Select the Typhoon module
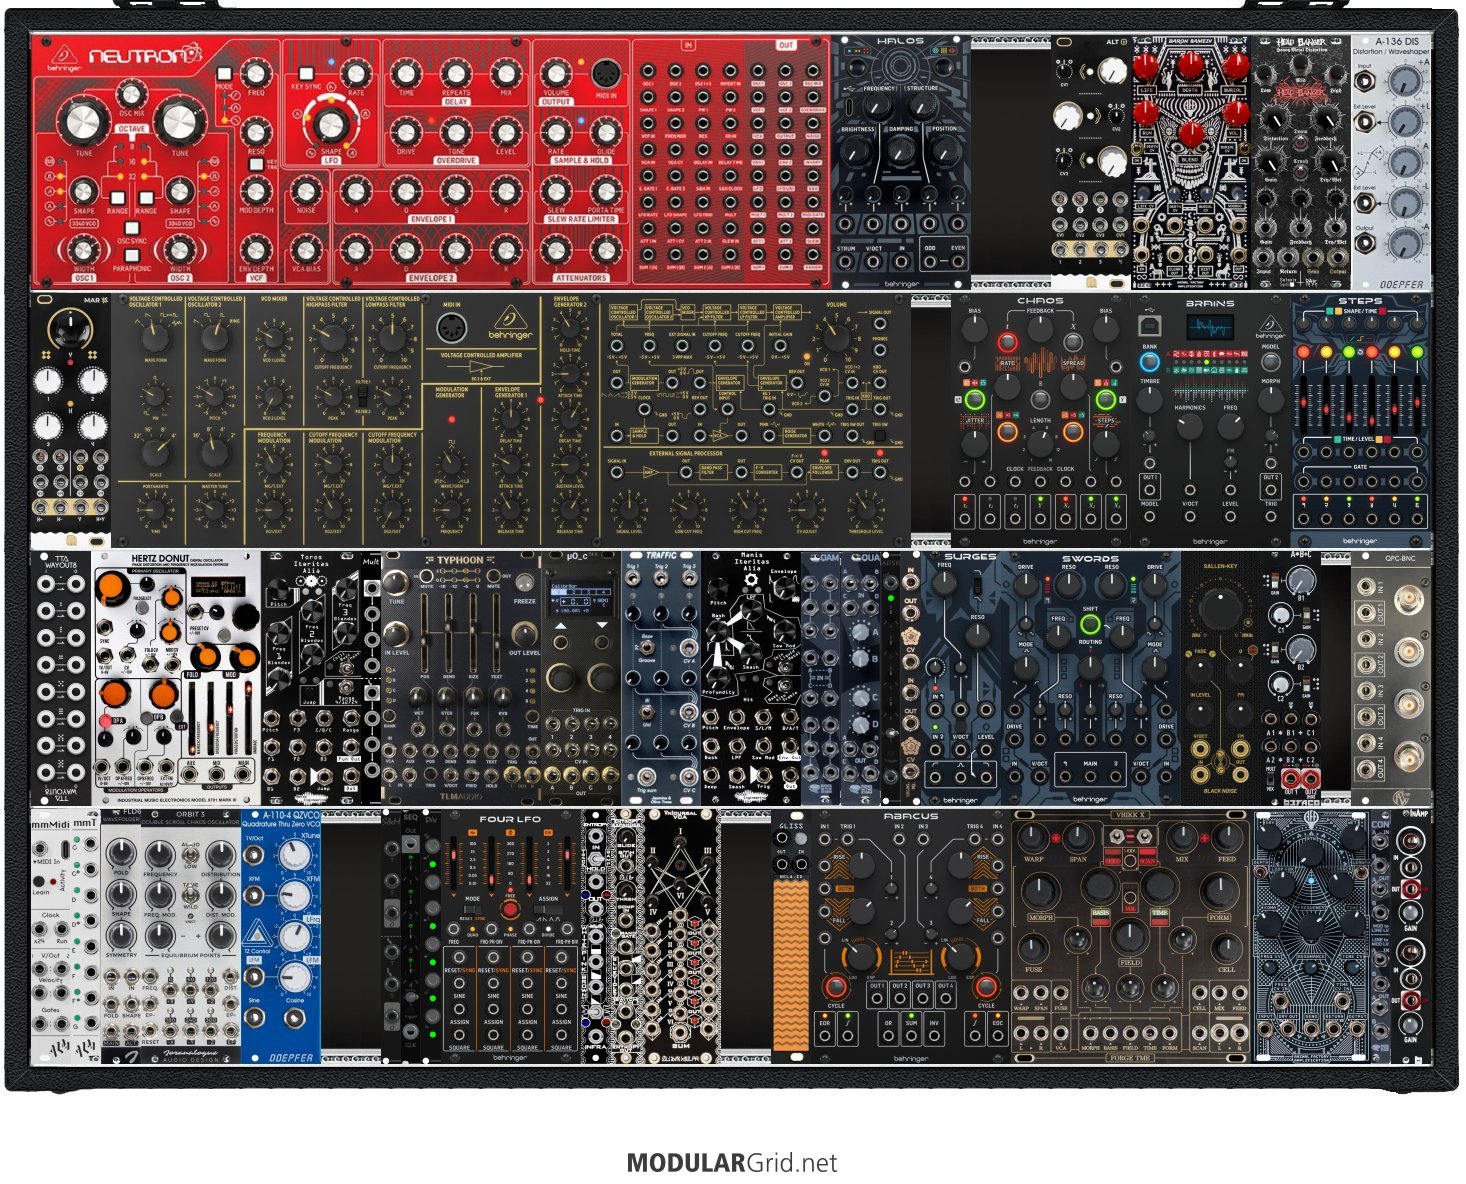This screenshot has height=1184, width=1466. (461, 677)
